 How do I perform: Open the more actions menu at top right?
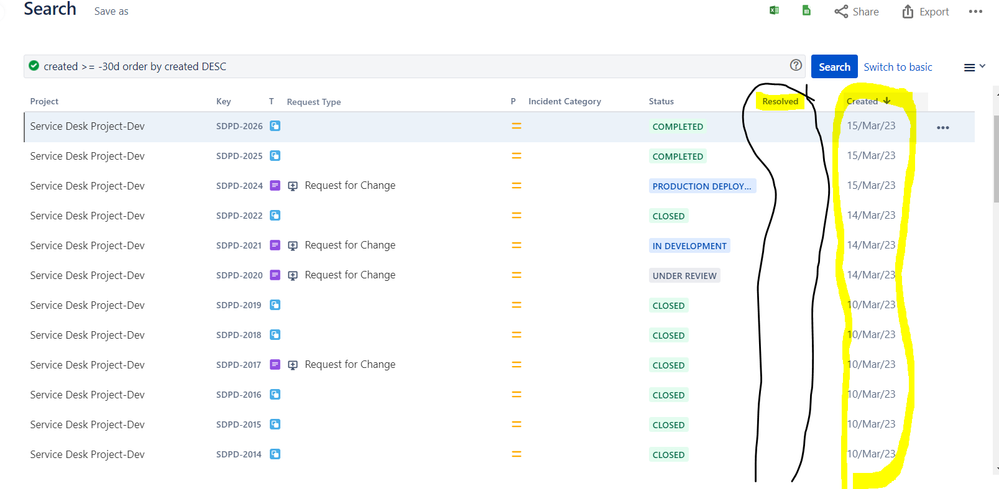975,12
